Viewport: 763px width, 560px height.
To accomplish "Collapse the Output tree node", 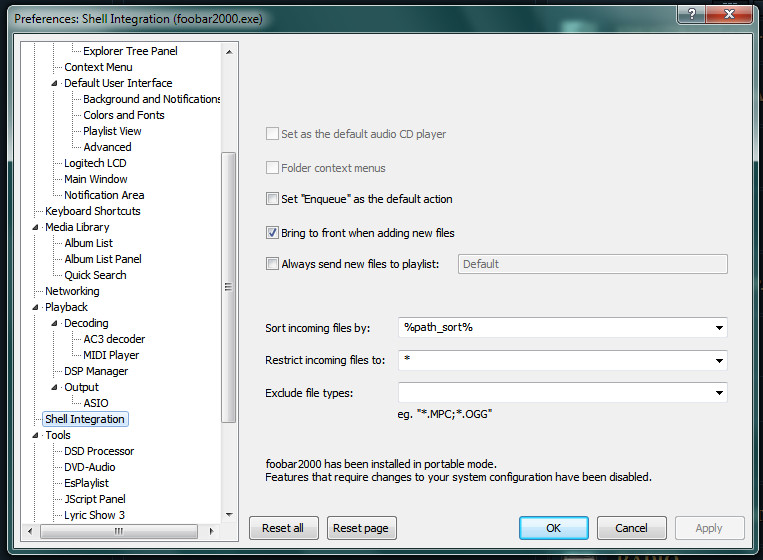I will click(54, 387).
